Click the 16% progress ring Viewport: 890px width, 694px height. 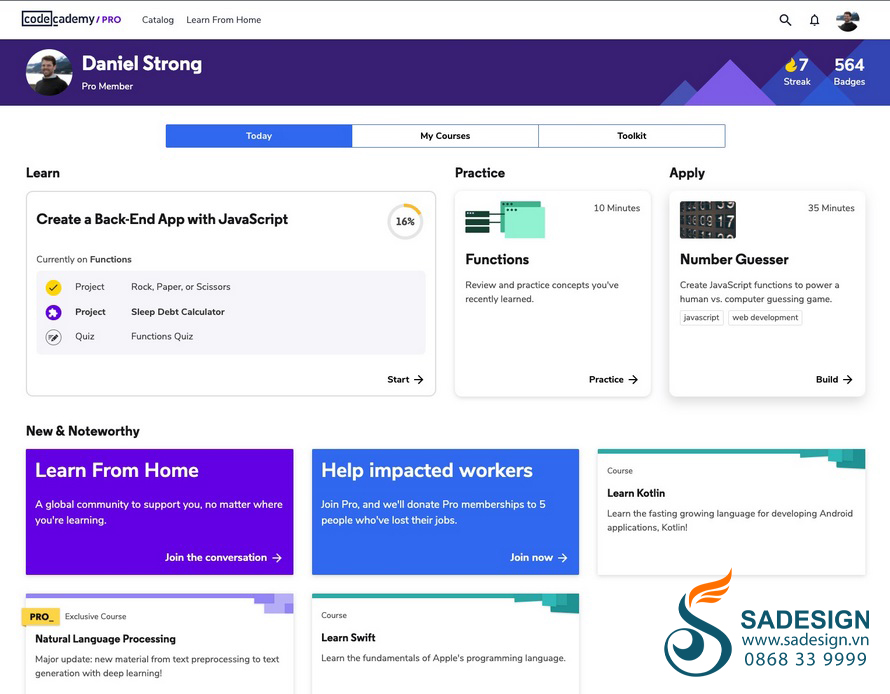[x=405, y=221]
